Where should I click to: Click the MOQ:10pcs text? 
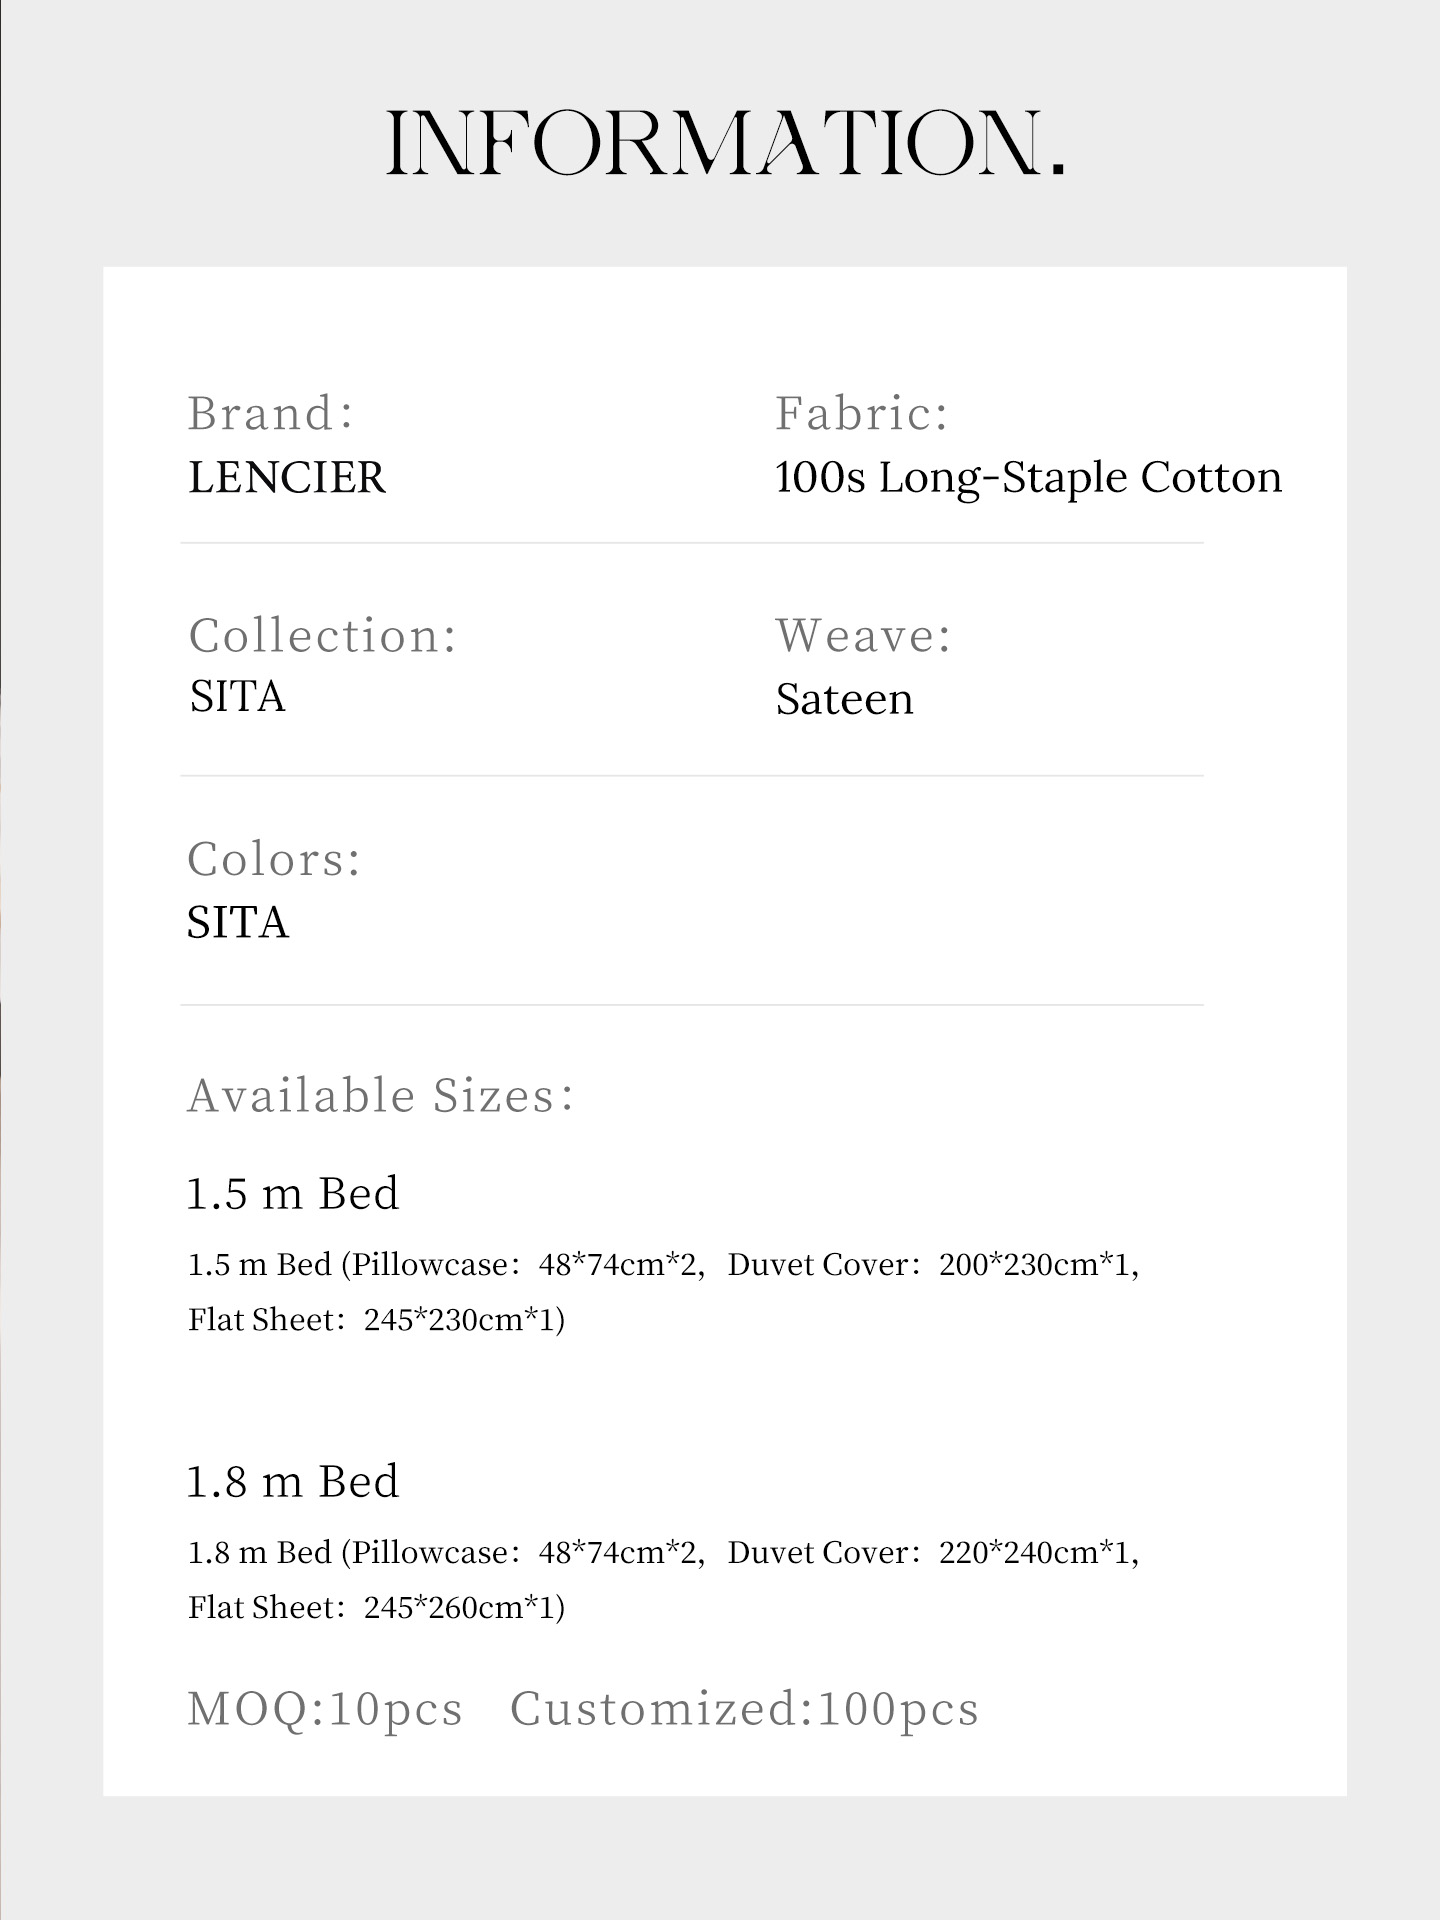325,1709
